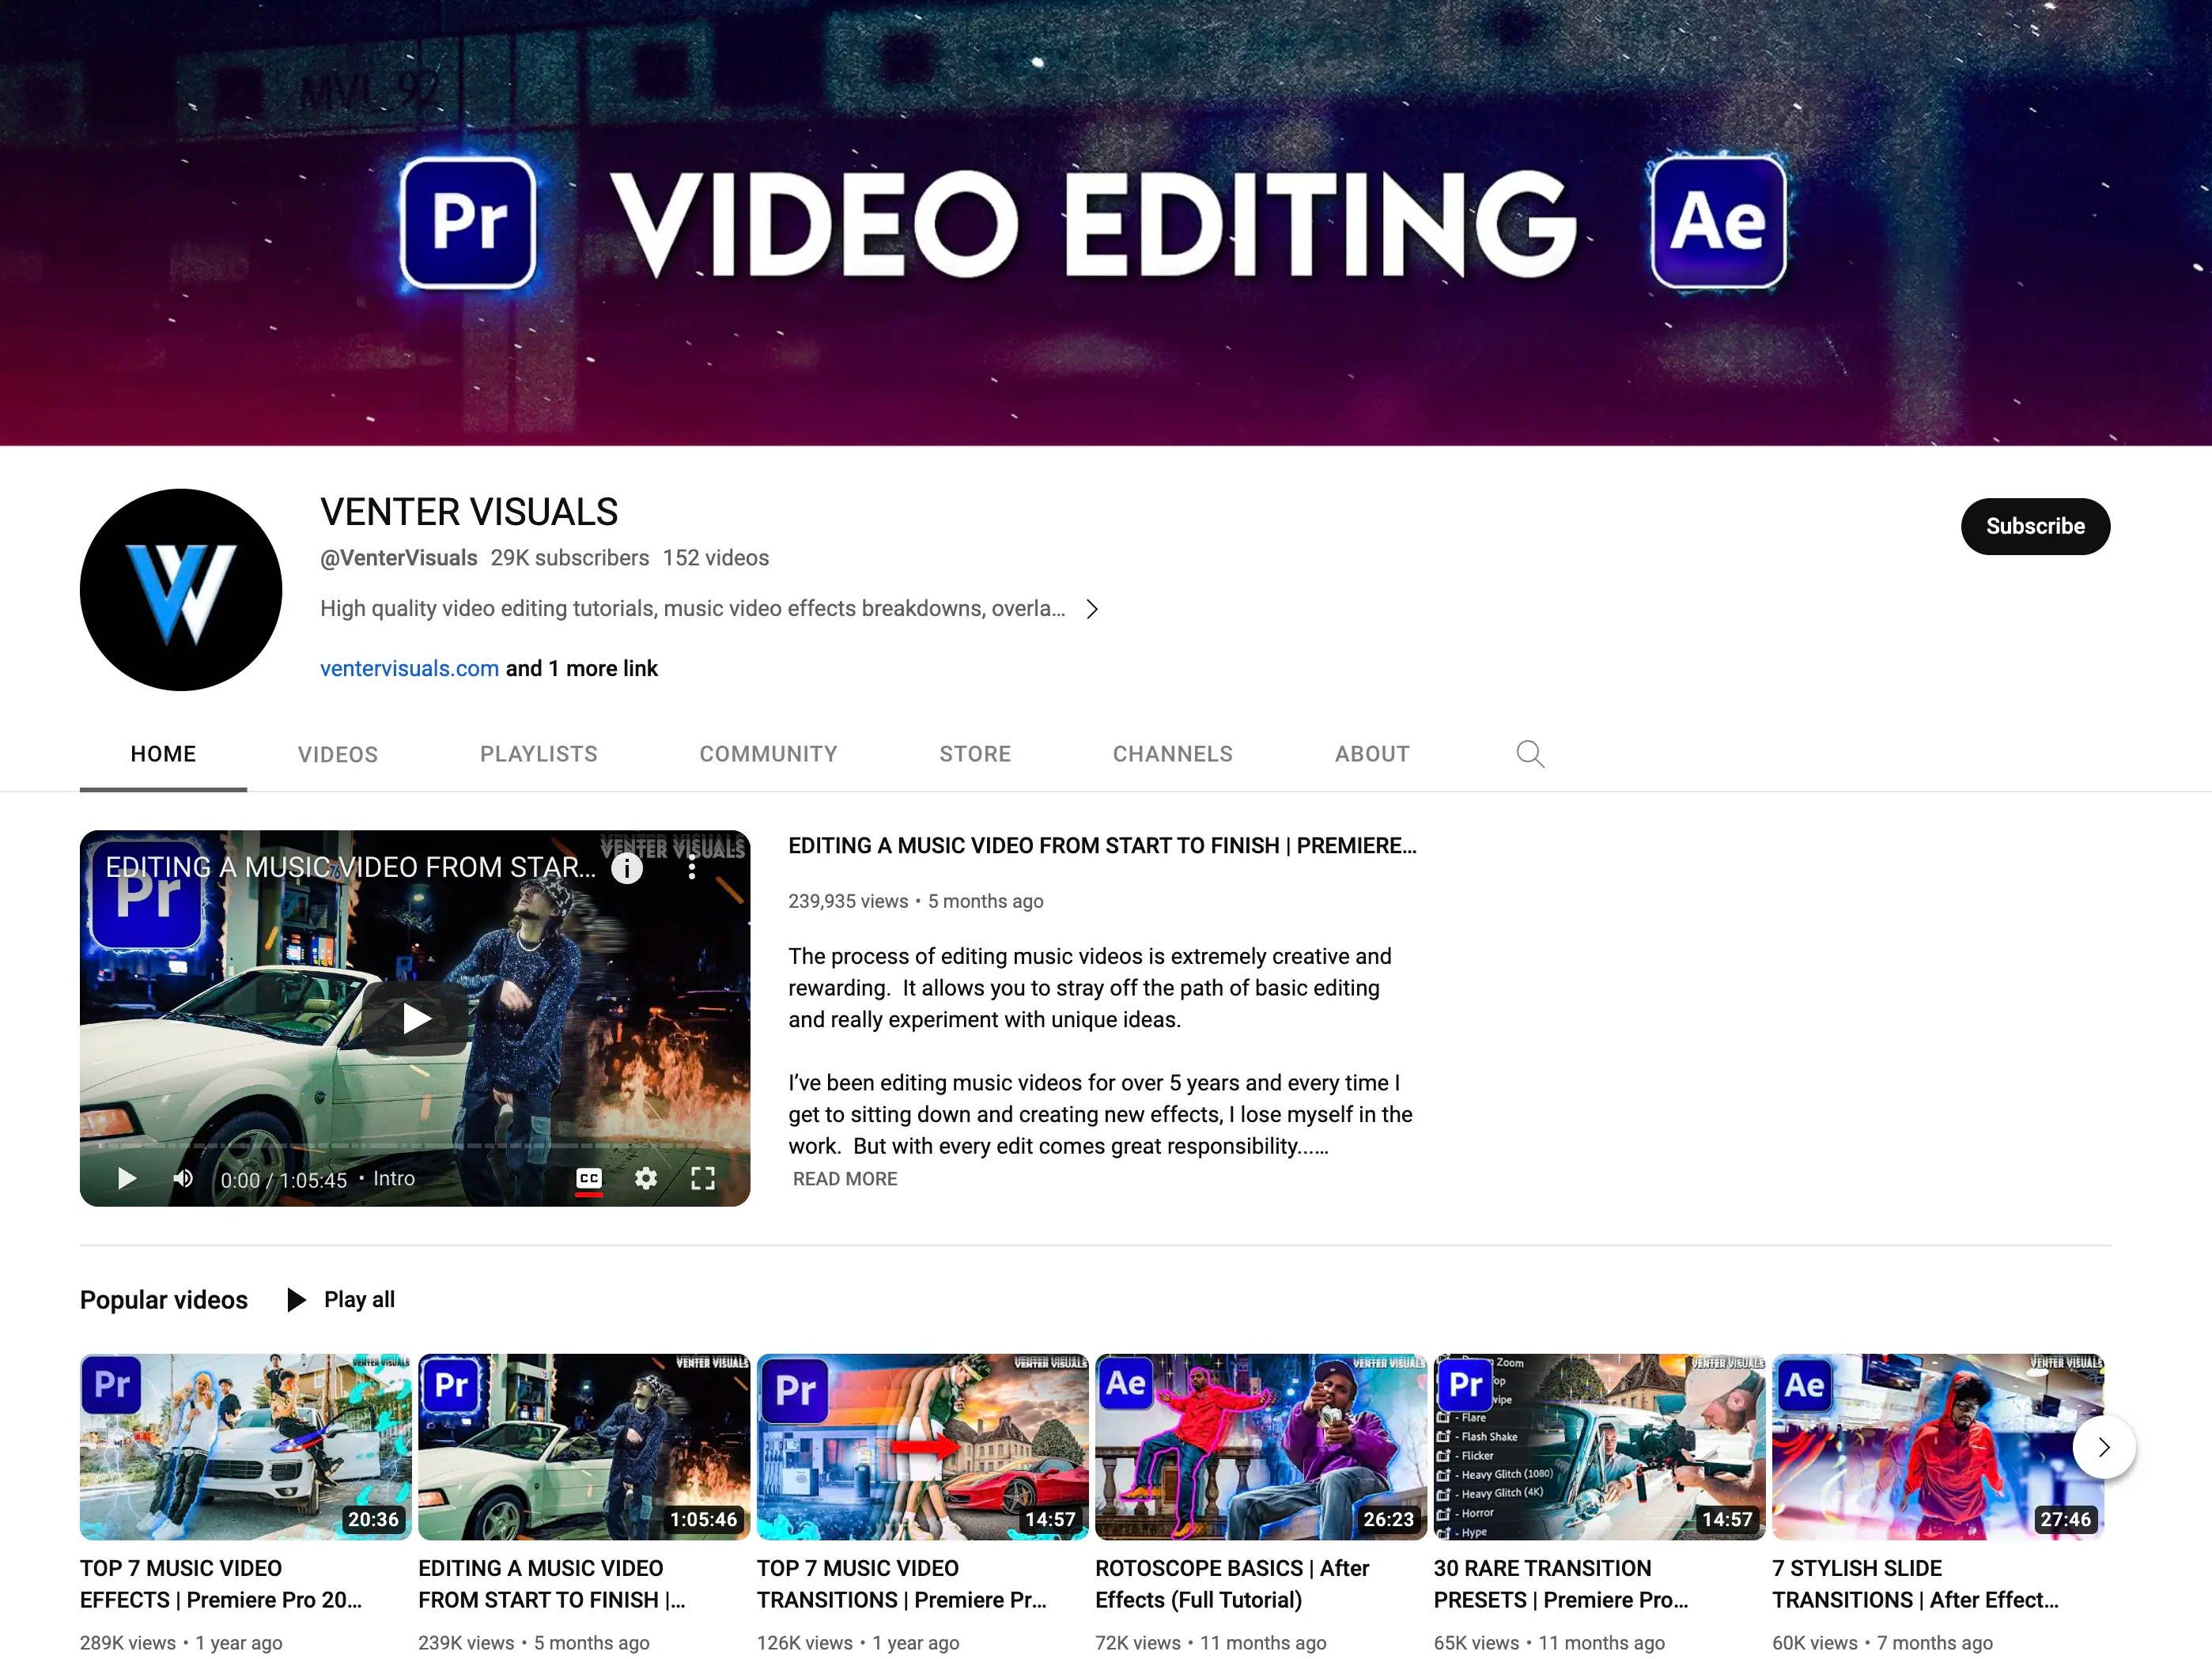Expand the channel description chevron
Screen dimensions: 2212x1659
pyautogui.click(x=1092, y=609)
